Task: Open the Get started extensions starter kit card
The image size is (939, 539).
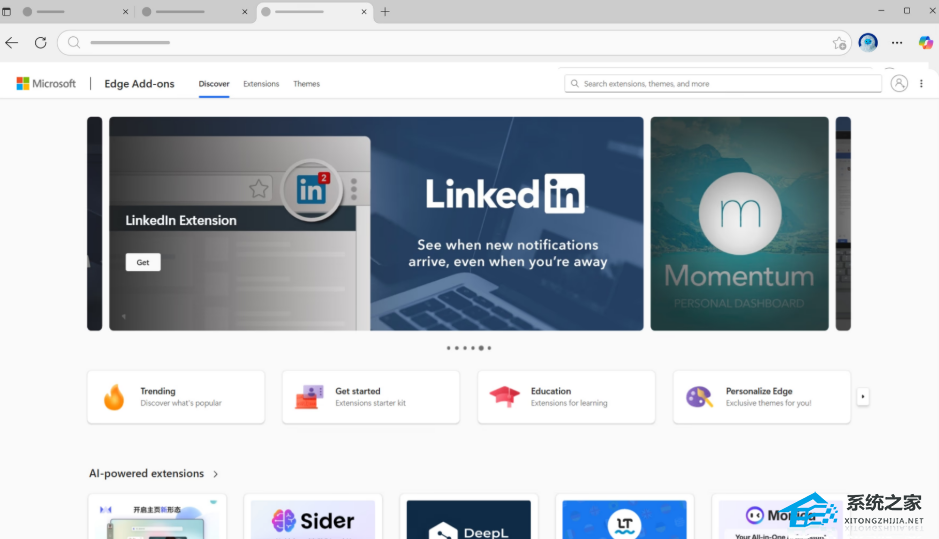Action: point(371,396)
